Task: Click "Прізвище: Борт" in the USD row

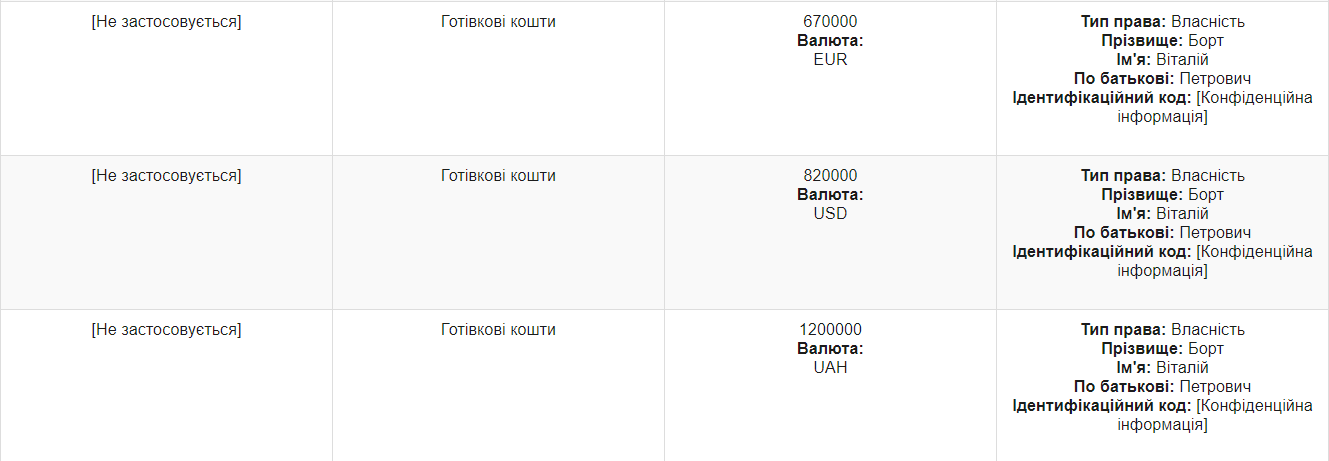Action: [1162, 195]
